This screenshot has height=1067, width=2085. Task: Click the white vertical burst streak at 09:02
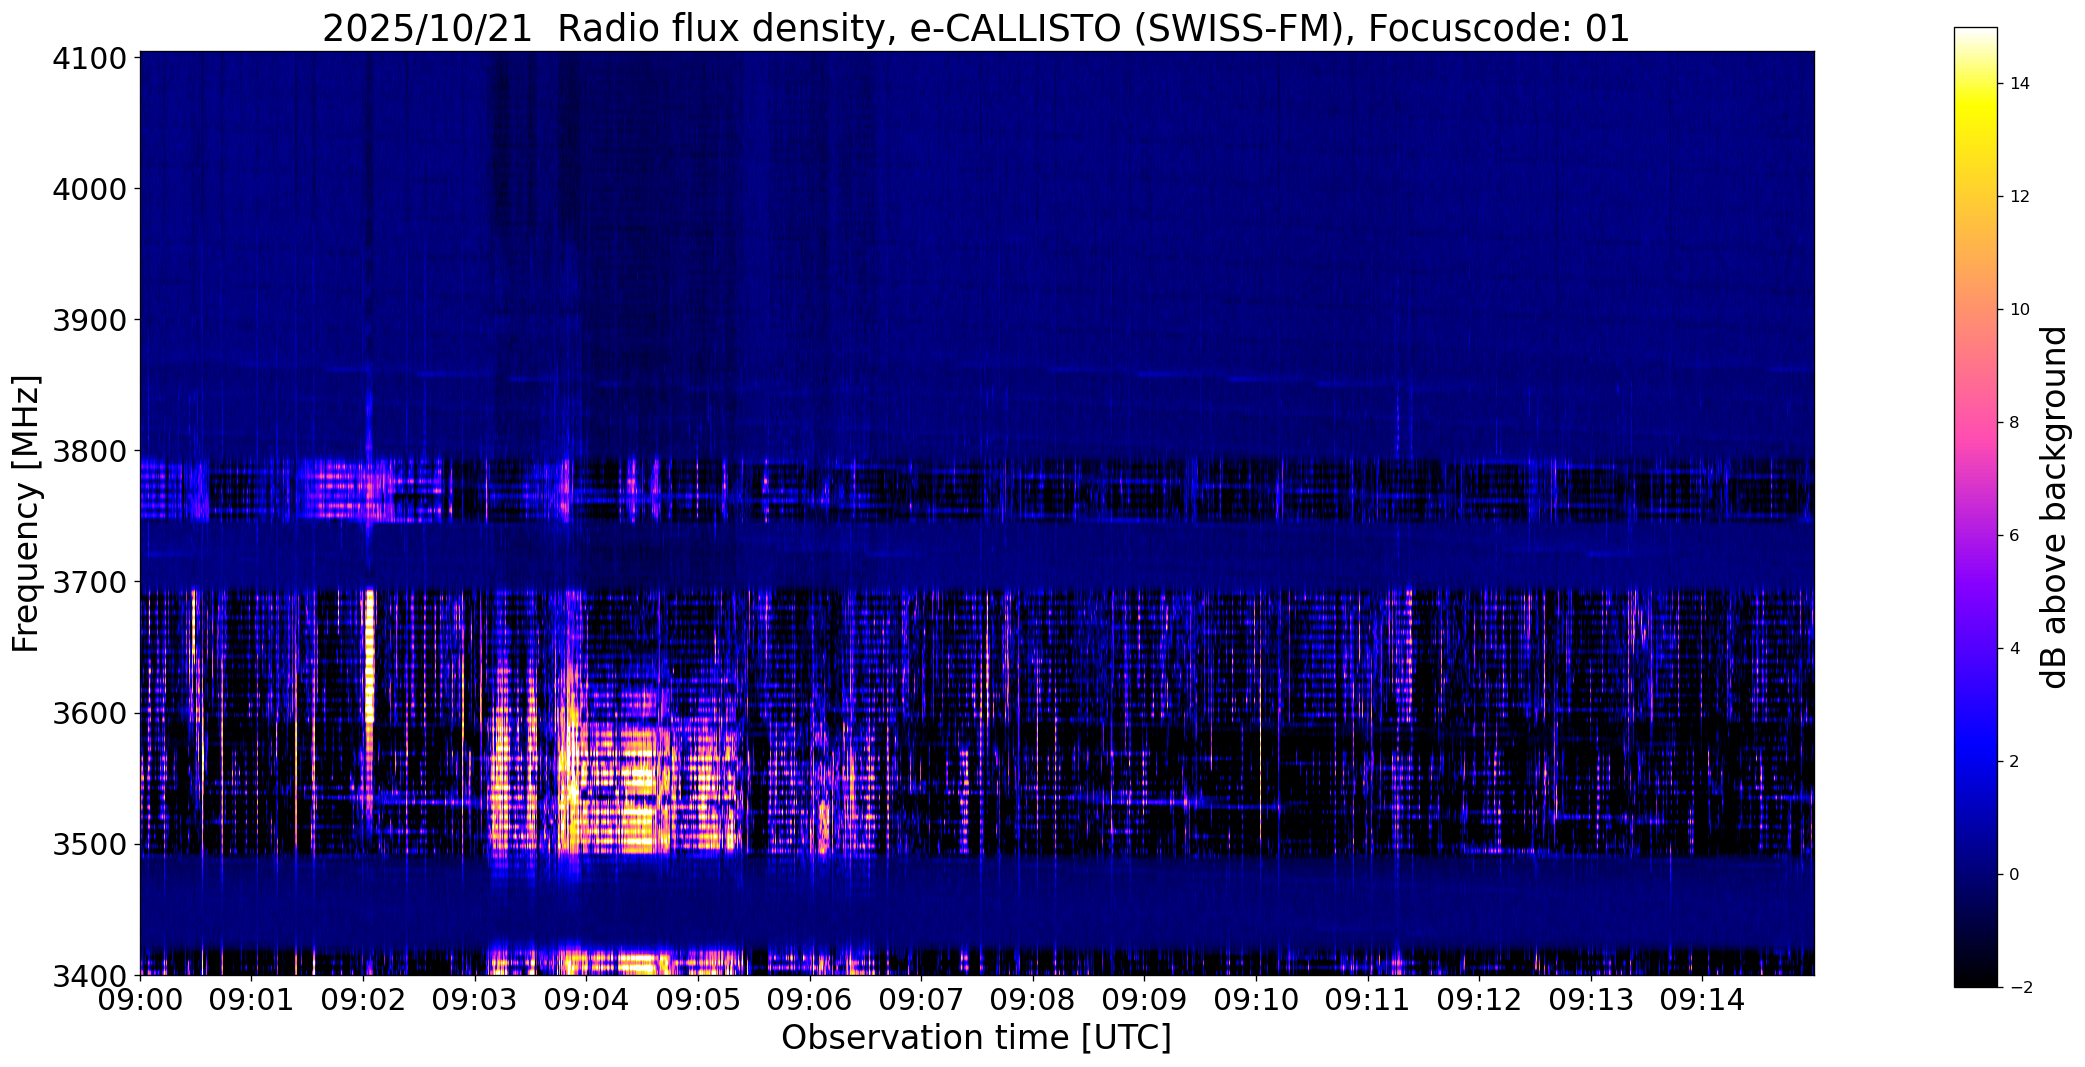coord(370,655)
